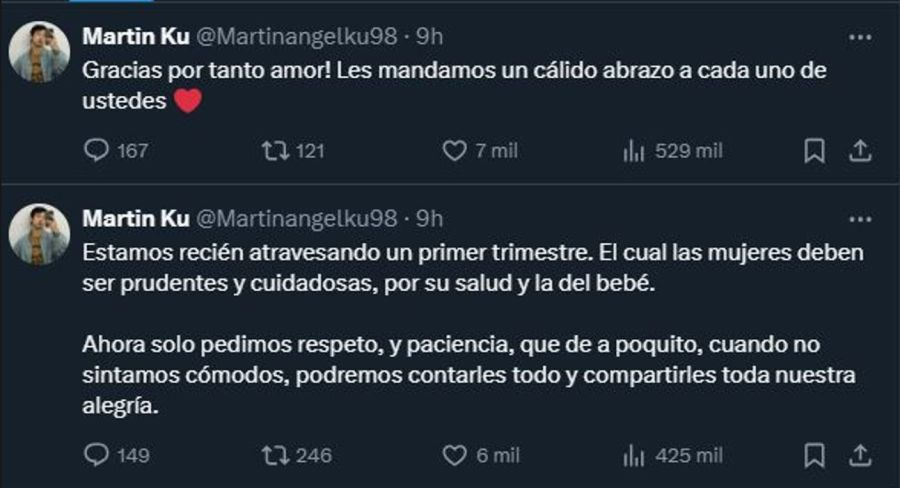Share the 'Gracias por tanto amor' tweet
This screenshot has height=488, width=900.
pos(859,151)
